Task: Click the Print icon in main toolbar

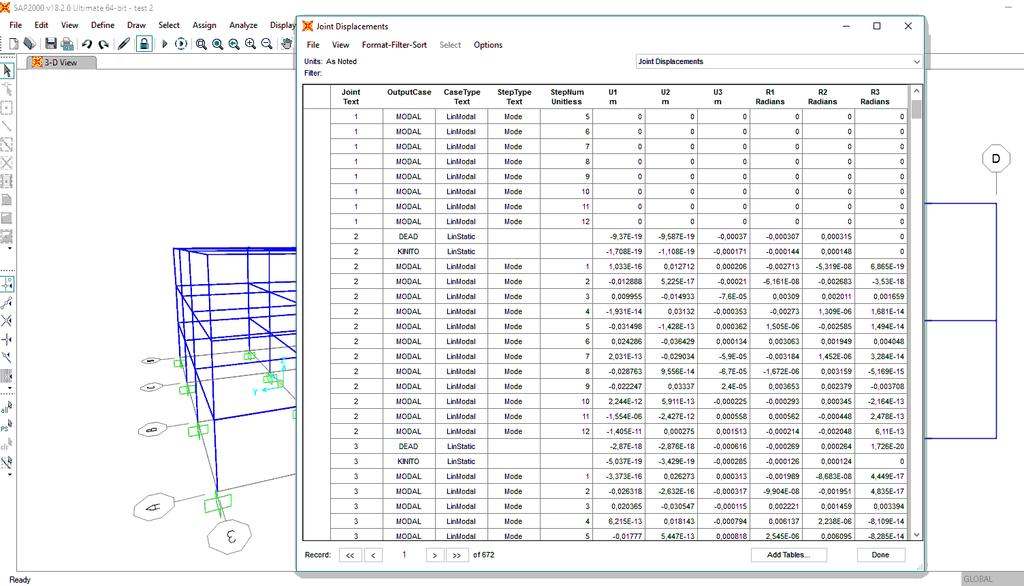Action: pyautogui.click(x=67, y=44)
